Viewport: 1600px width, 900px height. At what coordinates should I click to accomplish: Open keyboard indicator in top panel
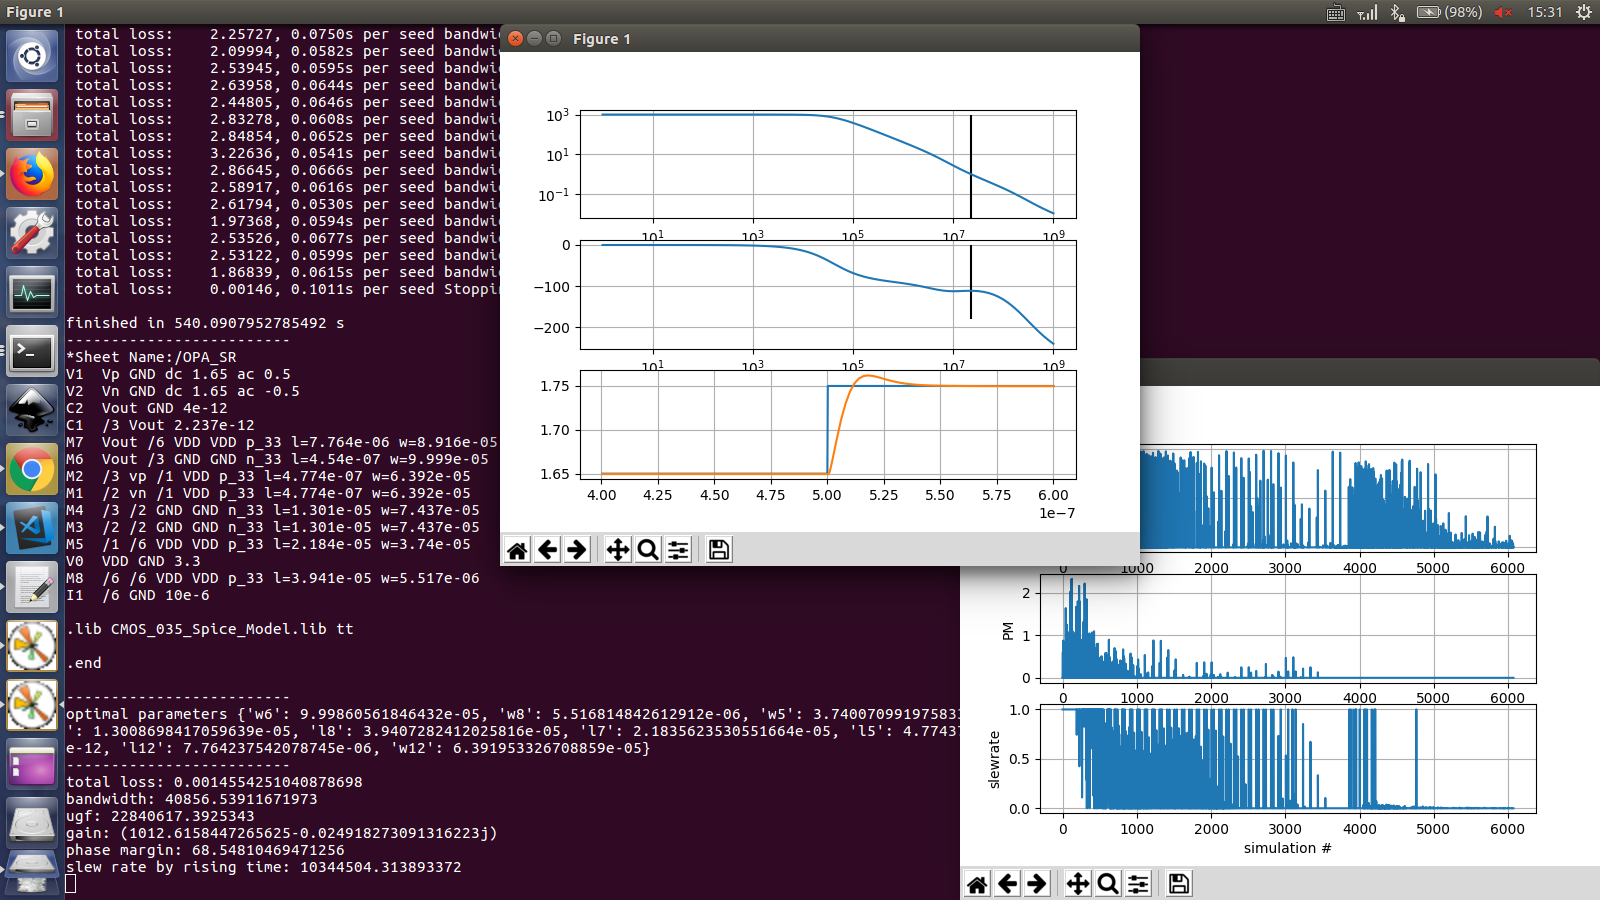point(1336,12)
